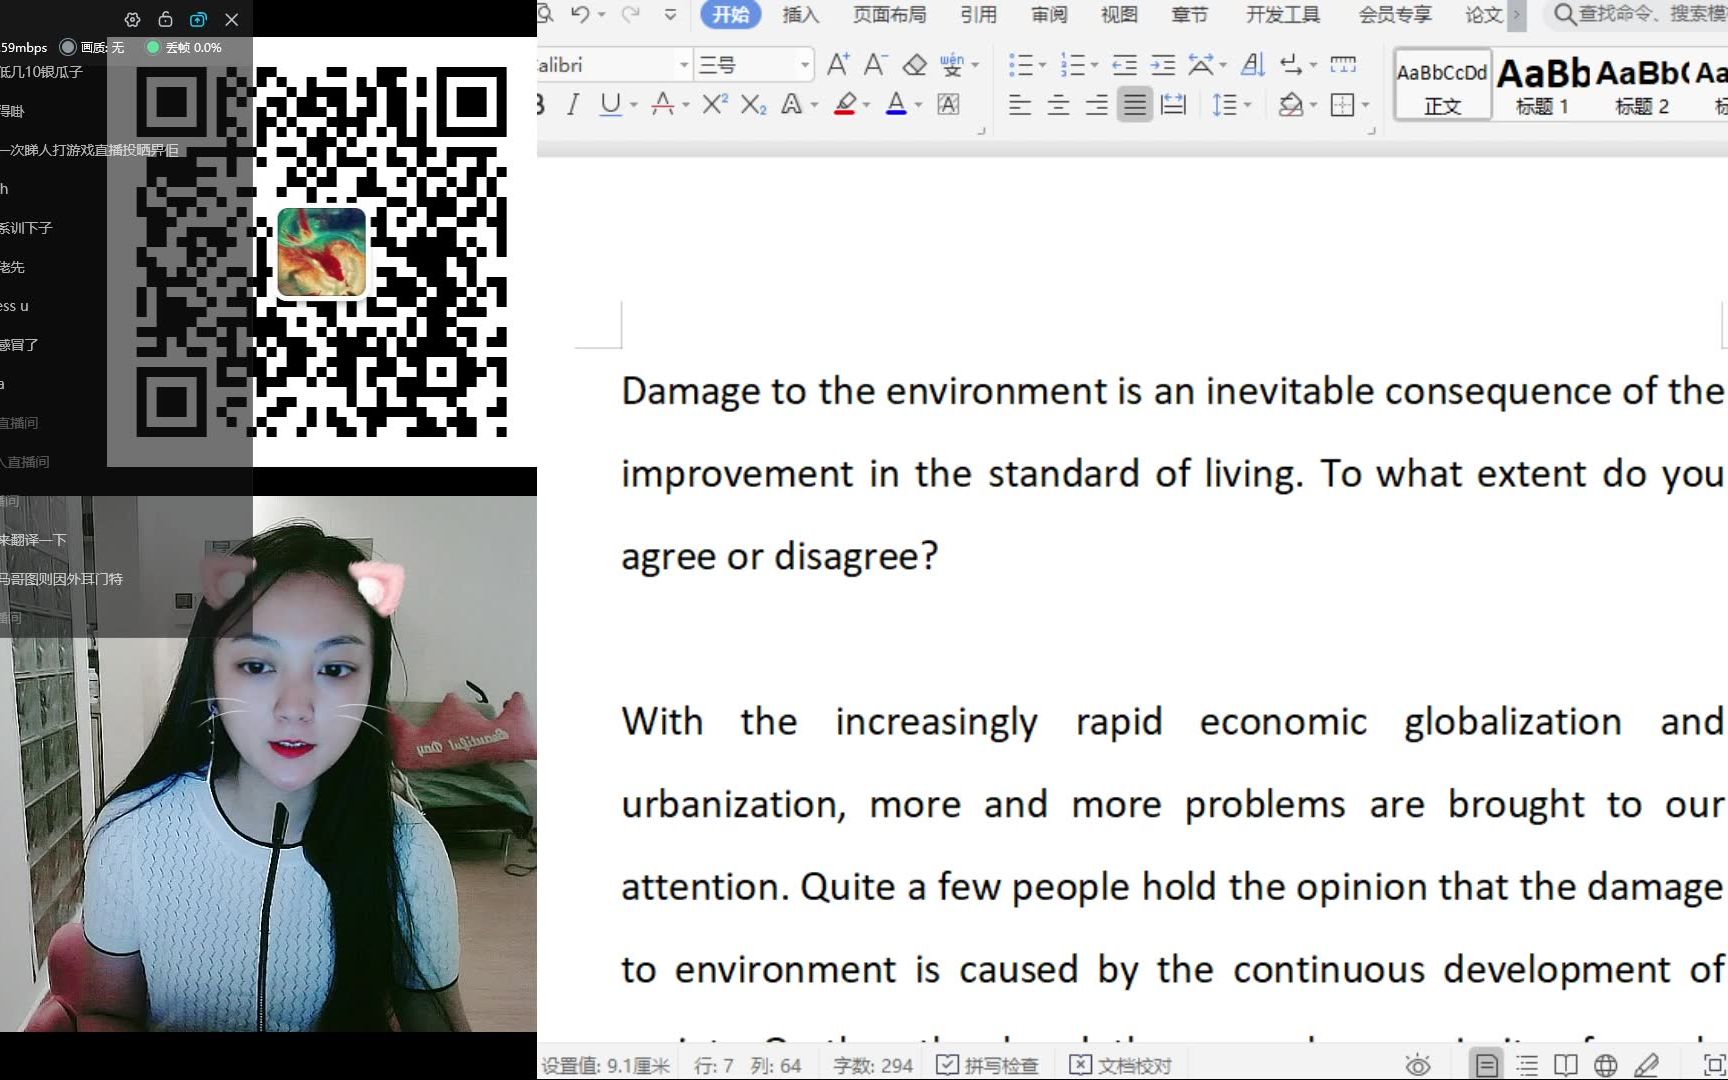
Task: Apply the 正文 style
Action: (1443, 85)
